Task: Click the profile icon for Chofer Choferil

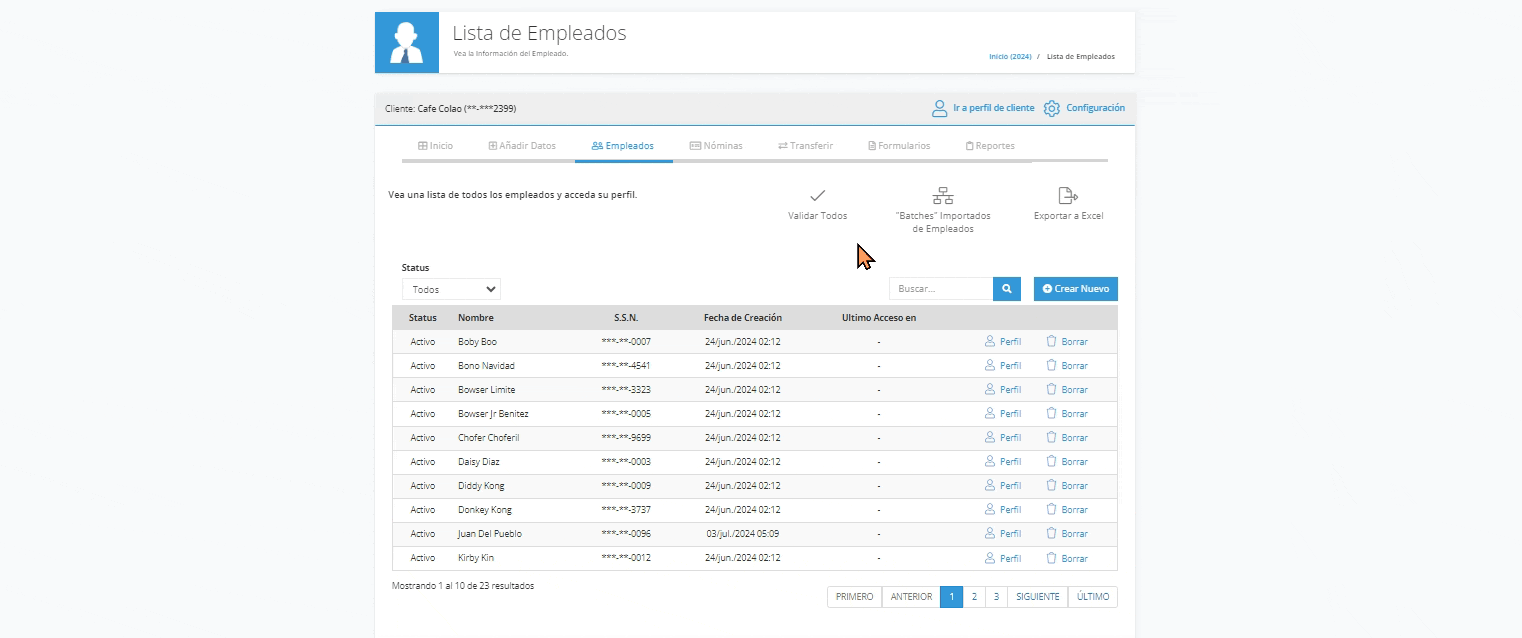Action: pyautogui.click(x=990, y=437)
